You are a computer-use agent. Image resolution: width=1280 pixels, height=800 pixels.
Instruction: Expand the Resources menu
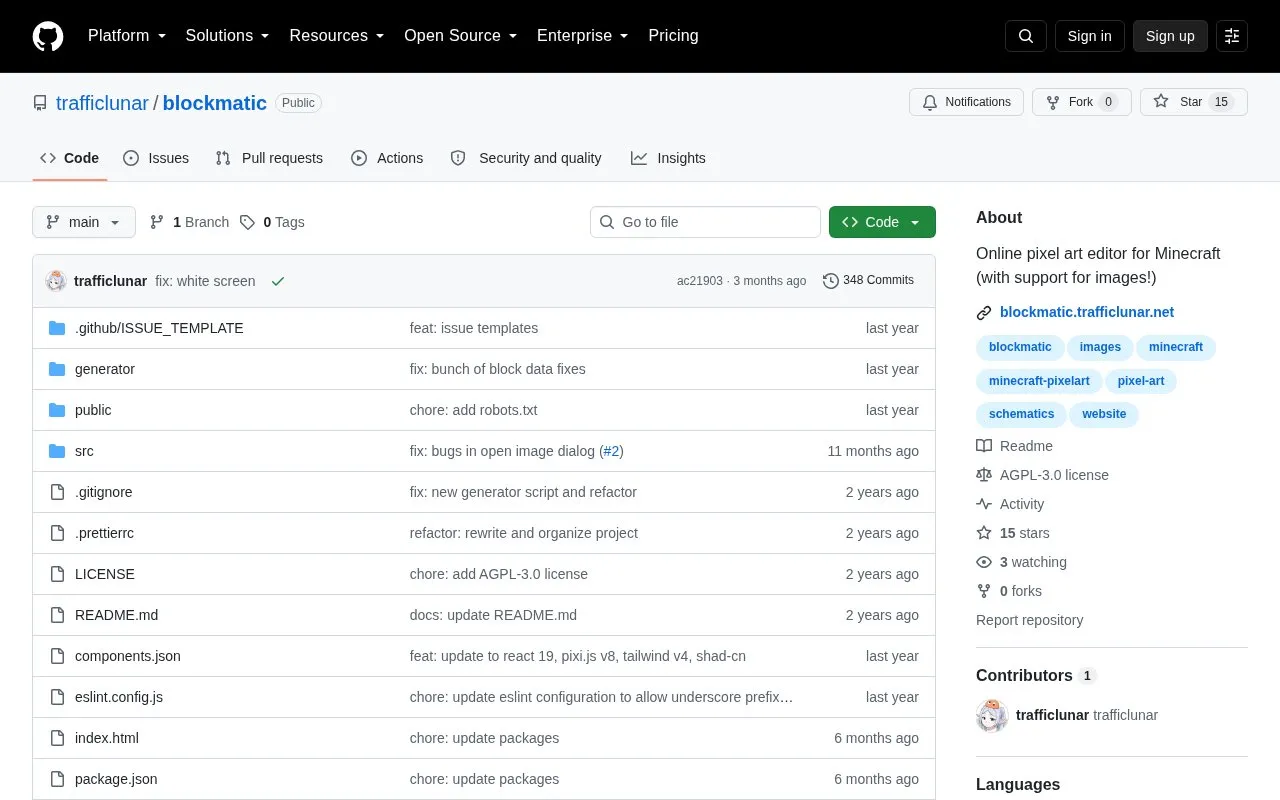click(337, 36)
